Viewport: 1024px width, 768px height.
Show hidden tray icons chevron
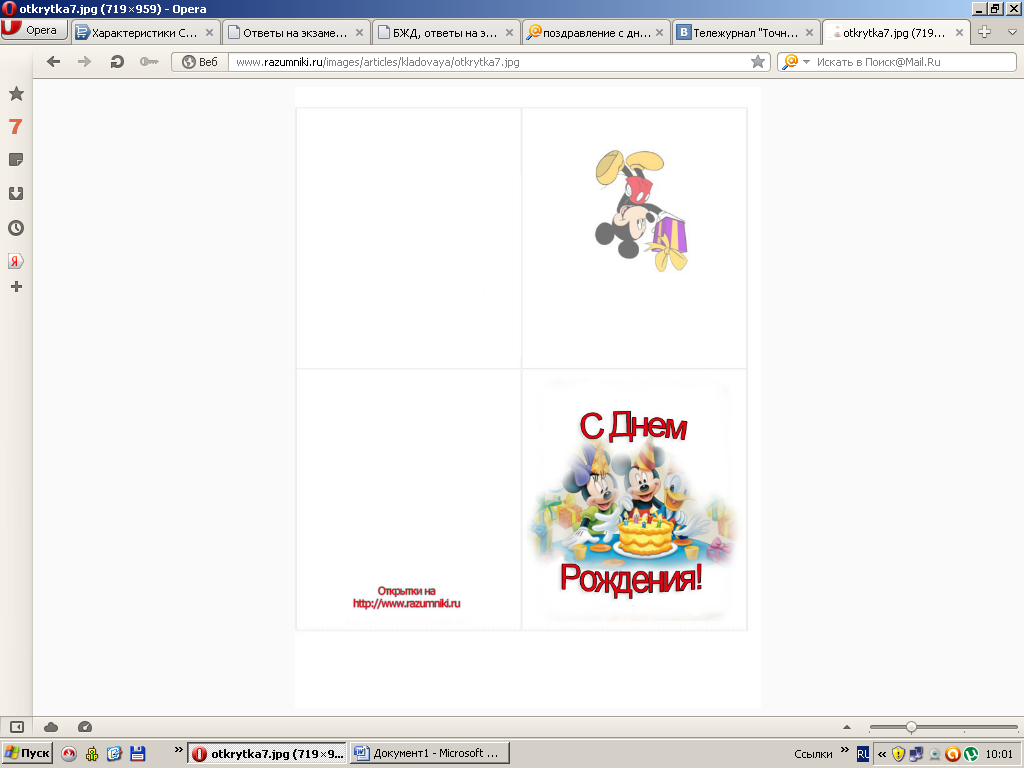882,754
